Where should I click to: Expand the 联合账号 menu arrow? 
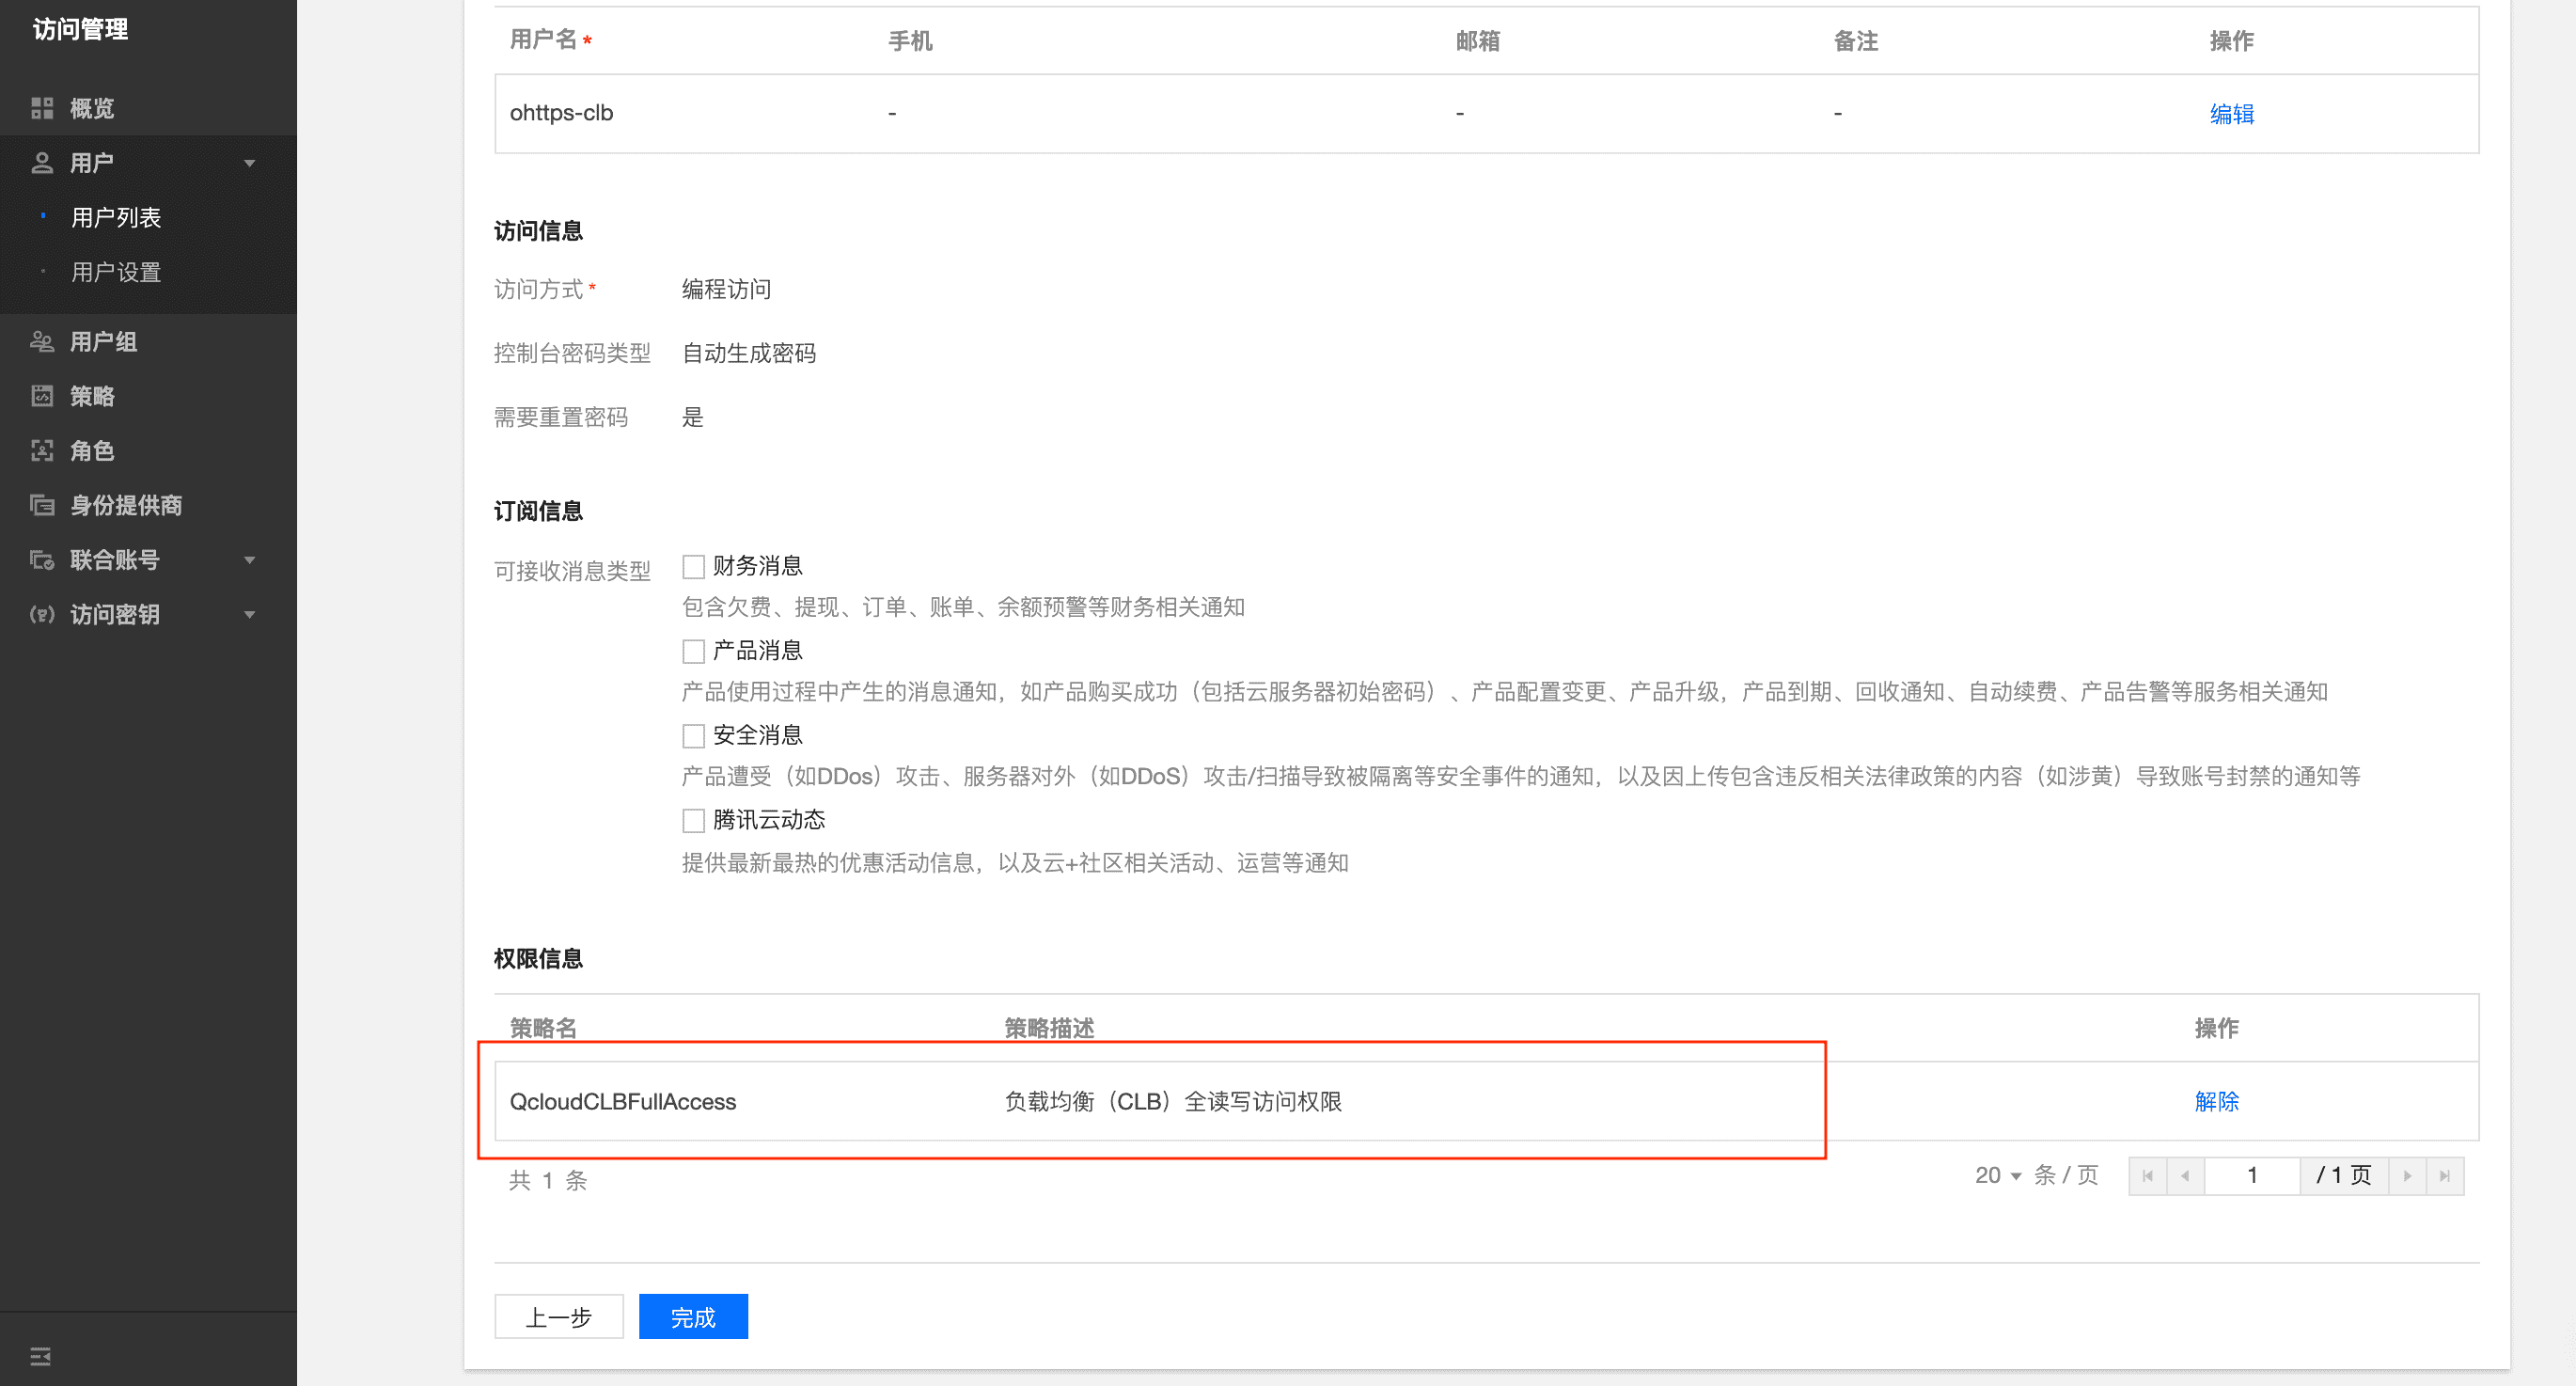click(x=250, y=560)
